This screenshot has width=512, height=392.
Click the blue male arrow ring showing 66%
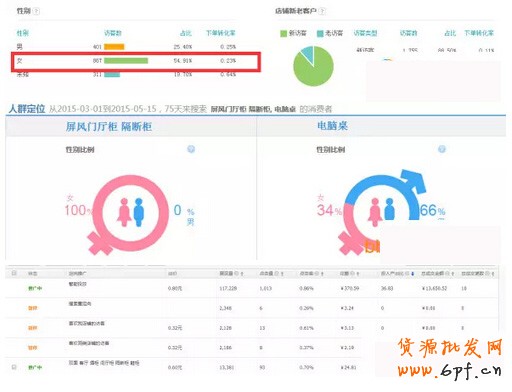coord(386,195)
